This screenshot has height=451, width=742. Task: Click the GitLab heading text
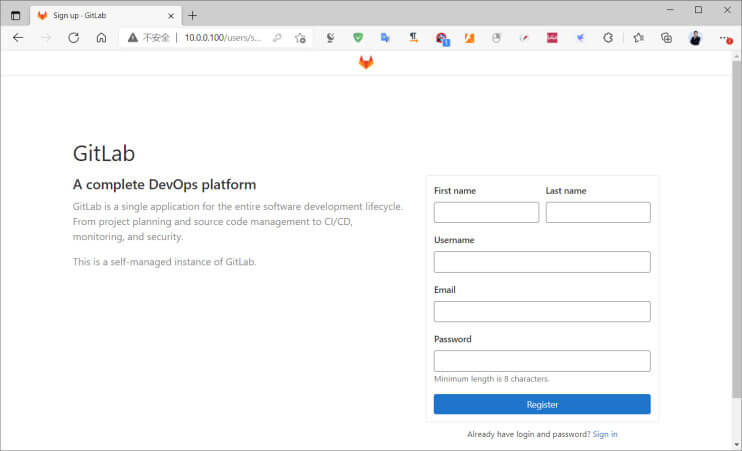pyautogui.click(x=104, y=153)
